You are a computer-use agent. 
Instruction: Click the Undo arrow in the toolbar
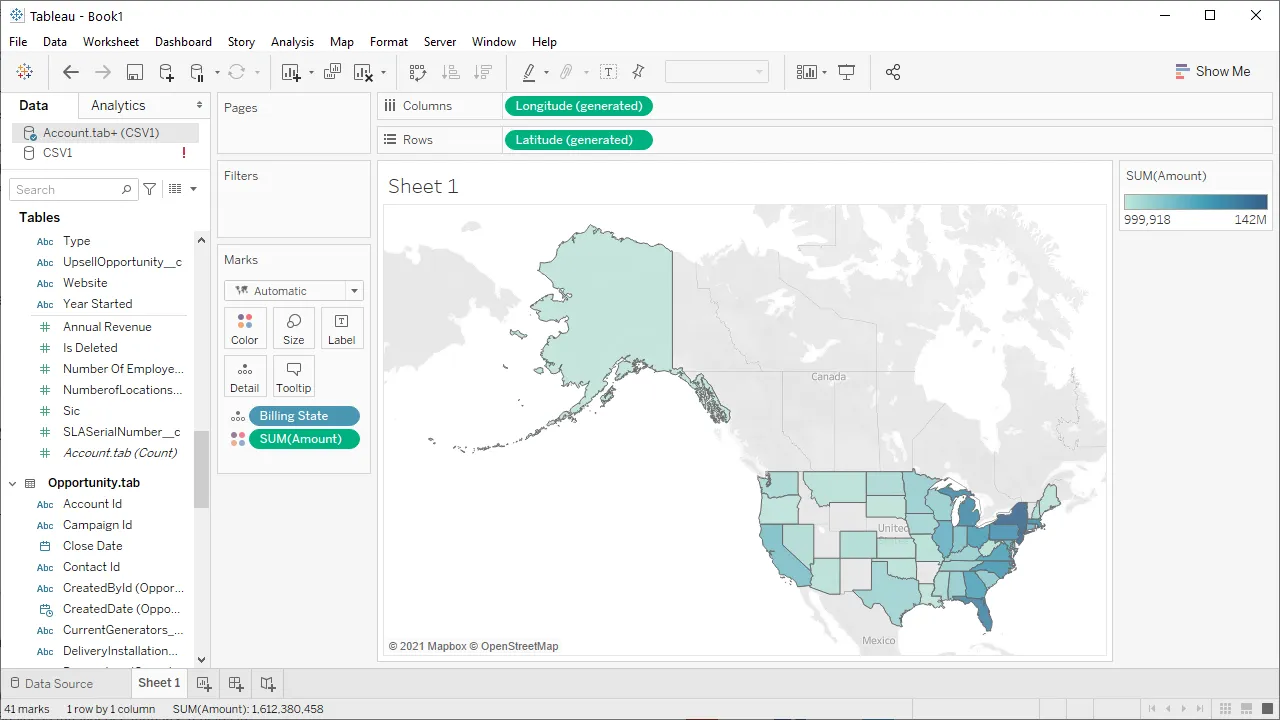[70, 72]
